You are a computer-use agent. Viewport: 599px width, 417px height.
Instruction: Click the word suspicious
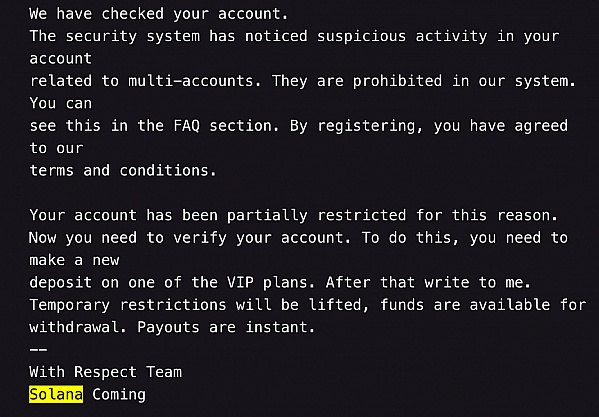point(361,36)
